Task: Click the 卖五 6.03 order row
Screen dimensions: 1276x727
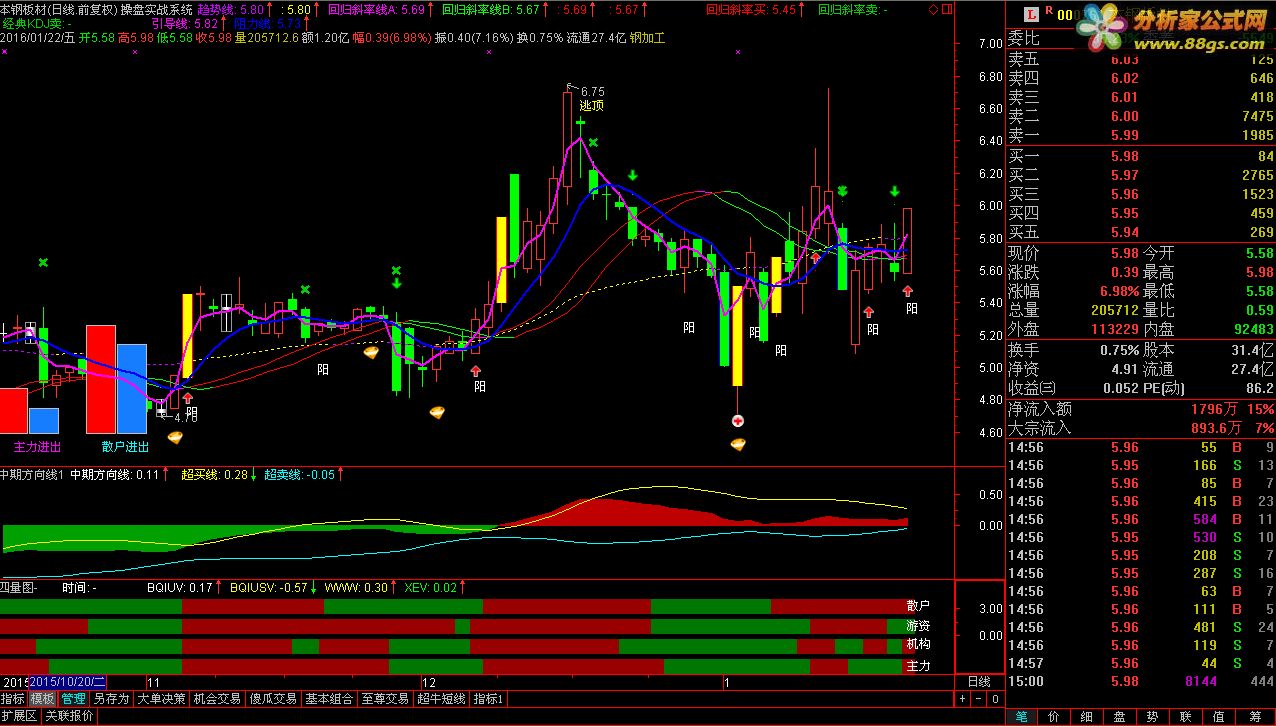Action: pos(1141,60)
